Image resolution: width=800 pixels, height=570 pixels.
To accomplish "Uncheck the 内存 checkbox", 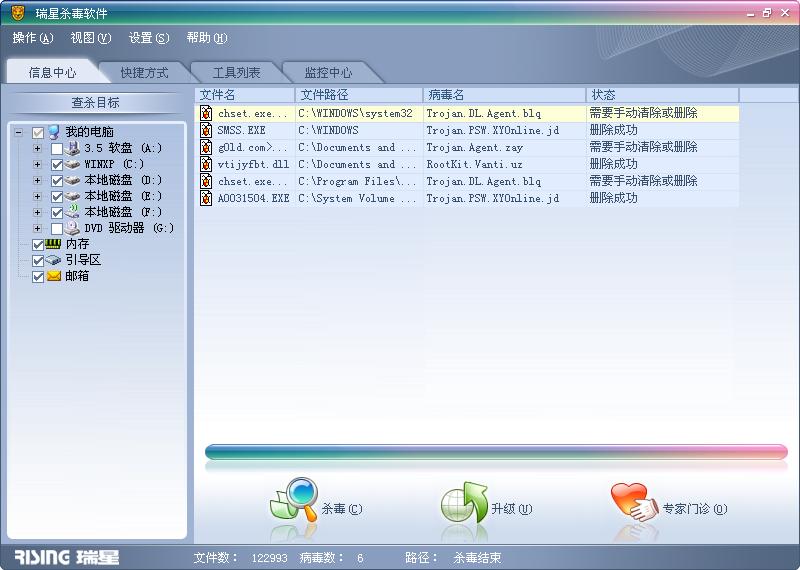I will pyautogui.click(x=38, y=245).
